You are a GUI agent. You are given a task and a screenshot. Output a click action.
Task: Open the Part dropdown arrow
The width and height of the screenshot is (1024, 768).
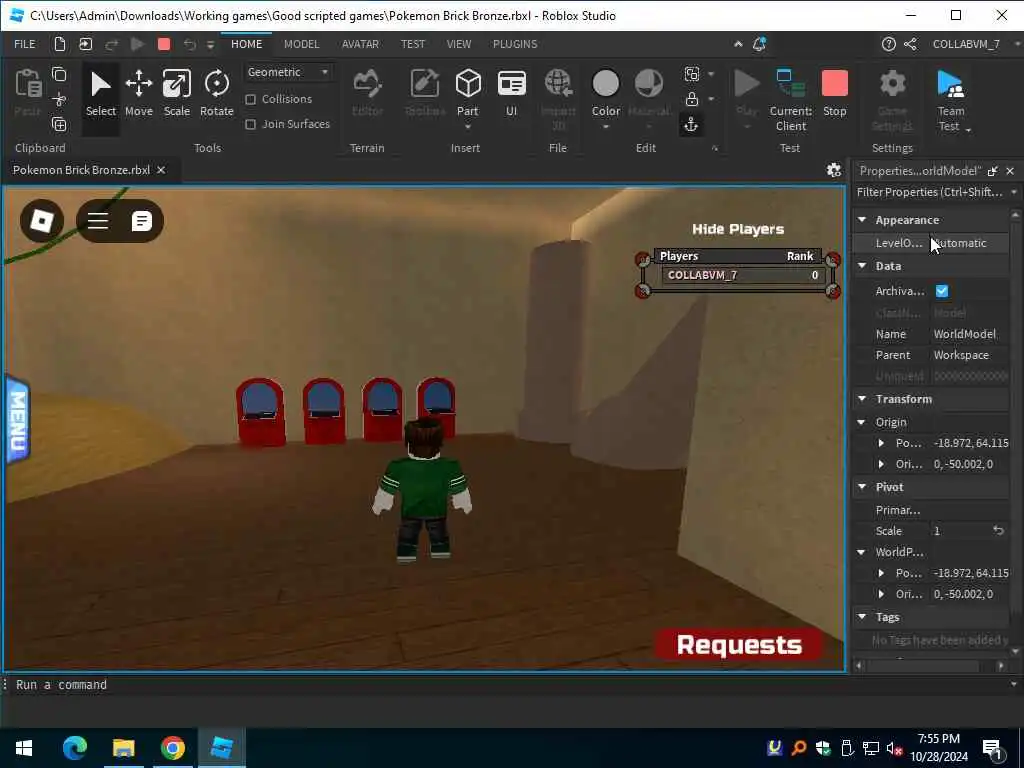point(468,126)
